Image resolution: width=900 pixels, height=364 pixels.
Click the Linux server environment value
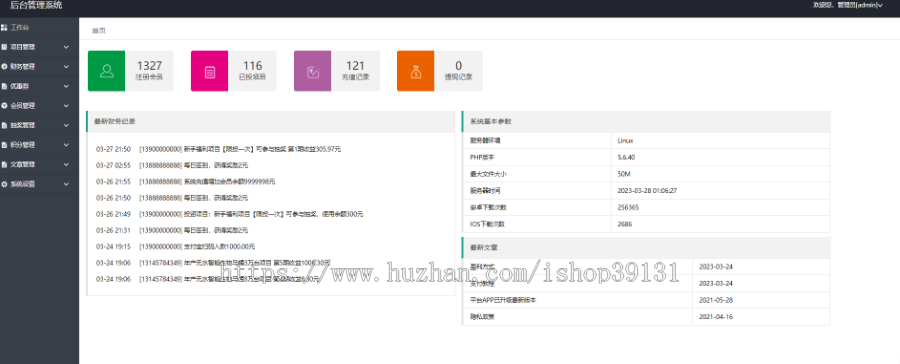pyautogui.click(x=625, y=140)
